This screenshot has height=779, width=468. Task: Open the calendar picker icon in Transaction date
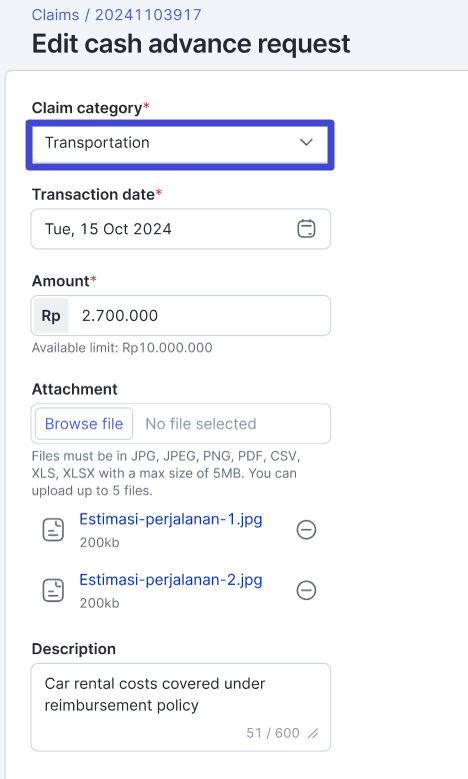306,229
